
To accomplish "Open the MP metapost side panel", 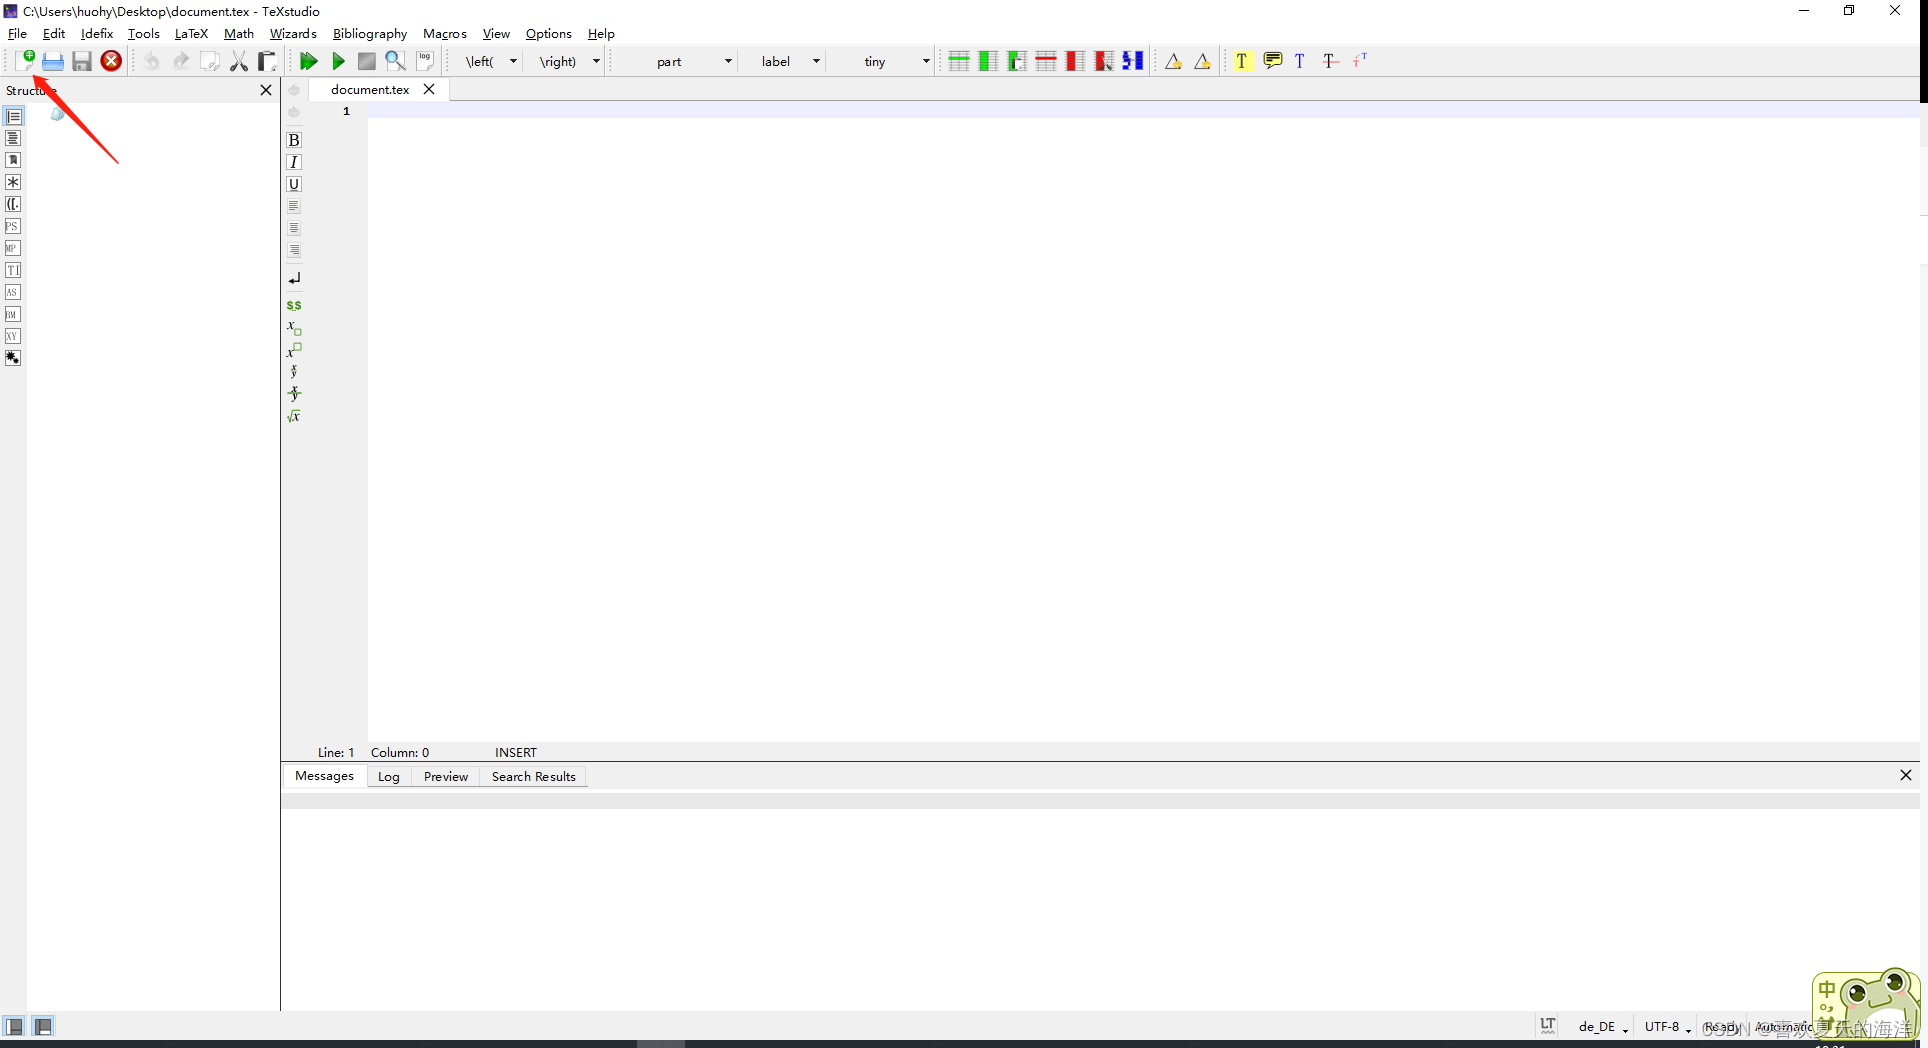I will [13, 248].
